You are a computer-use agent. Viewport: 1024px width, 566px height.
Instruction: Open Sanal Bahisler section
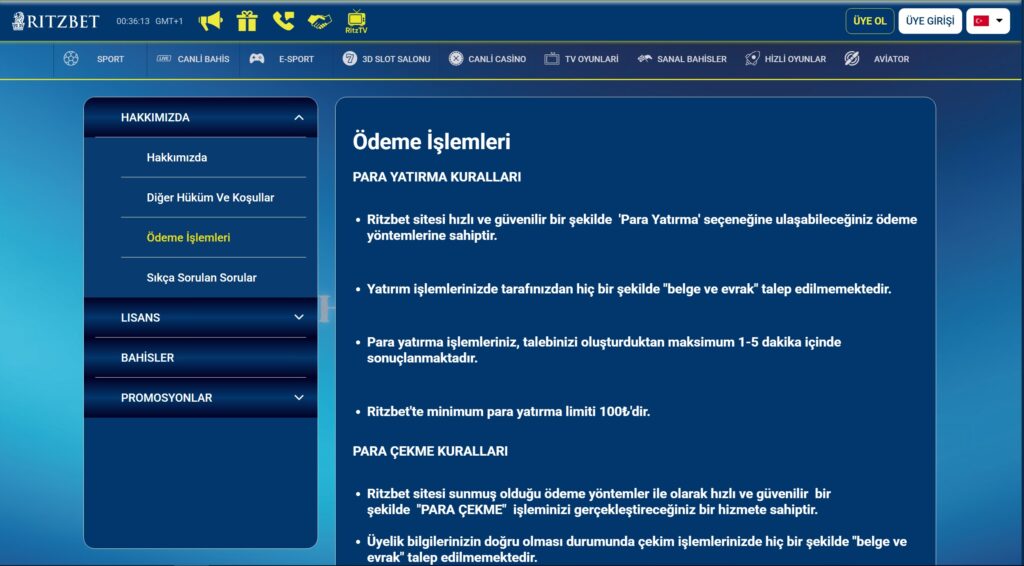(692, 59)
